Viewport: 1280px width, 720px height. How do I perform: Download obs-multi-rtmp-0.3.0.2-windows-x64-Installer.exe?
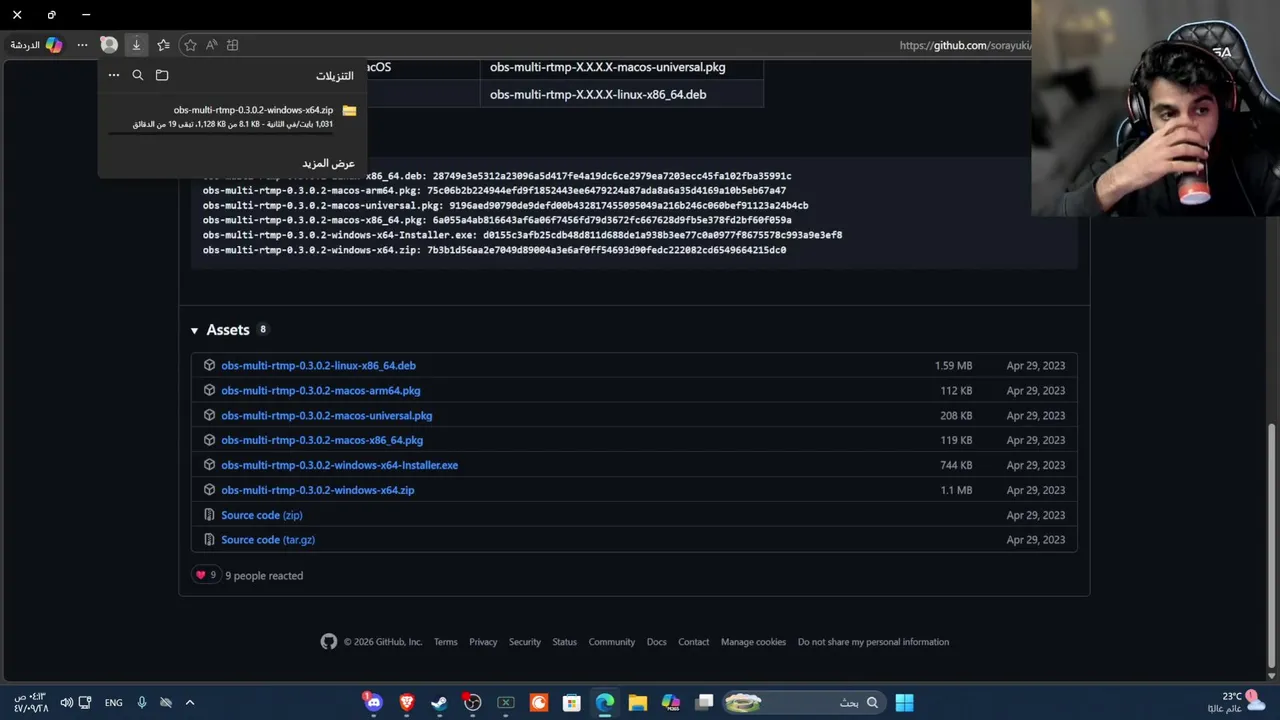tap(339, 465)
